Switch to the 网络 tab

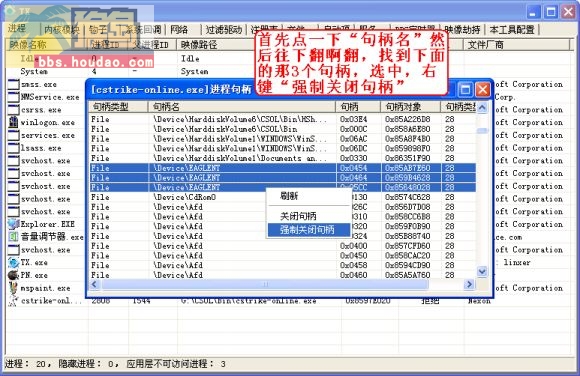179,30
